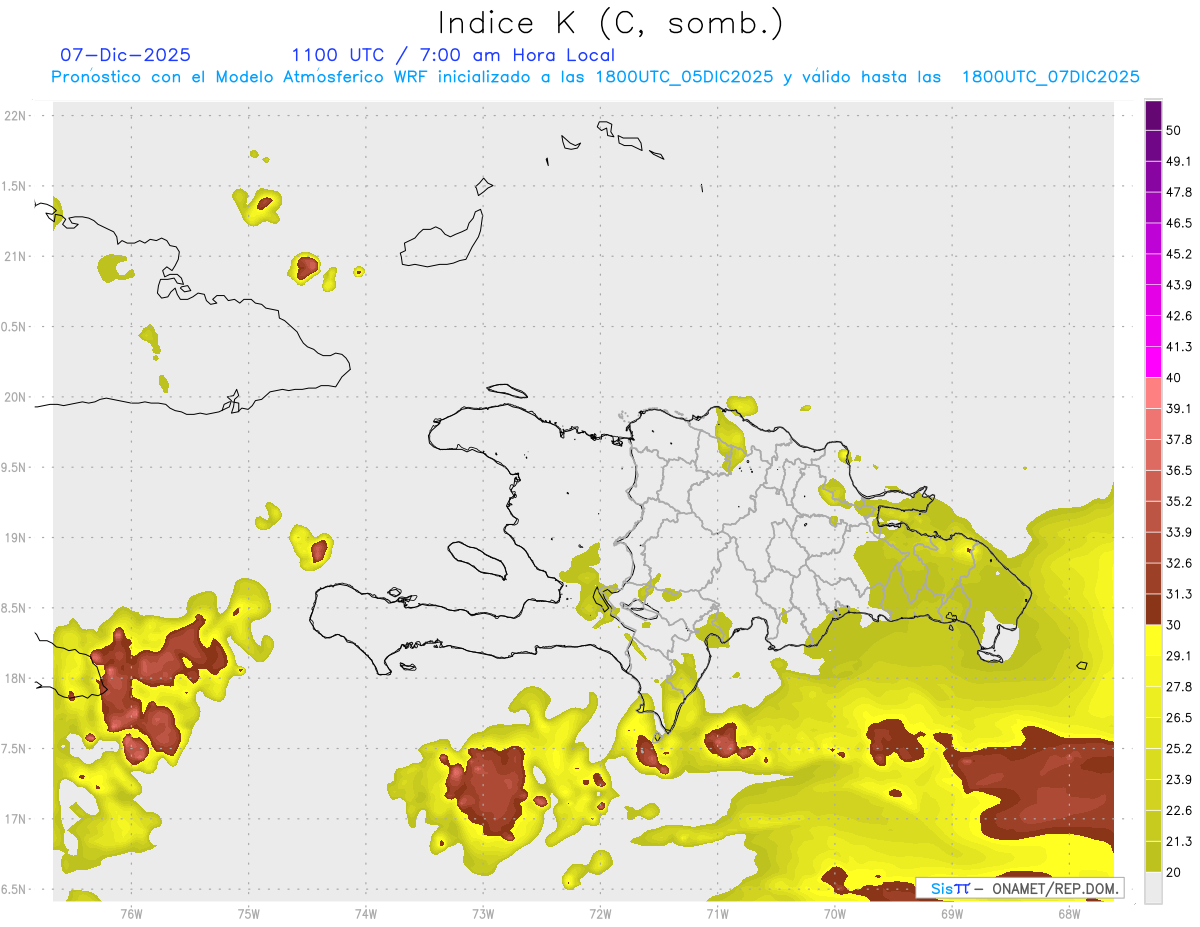Pick the bright yellow swatch between 29.1 and 30
1200x927 pixels.
coord(1153,641)
